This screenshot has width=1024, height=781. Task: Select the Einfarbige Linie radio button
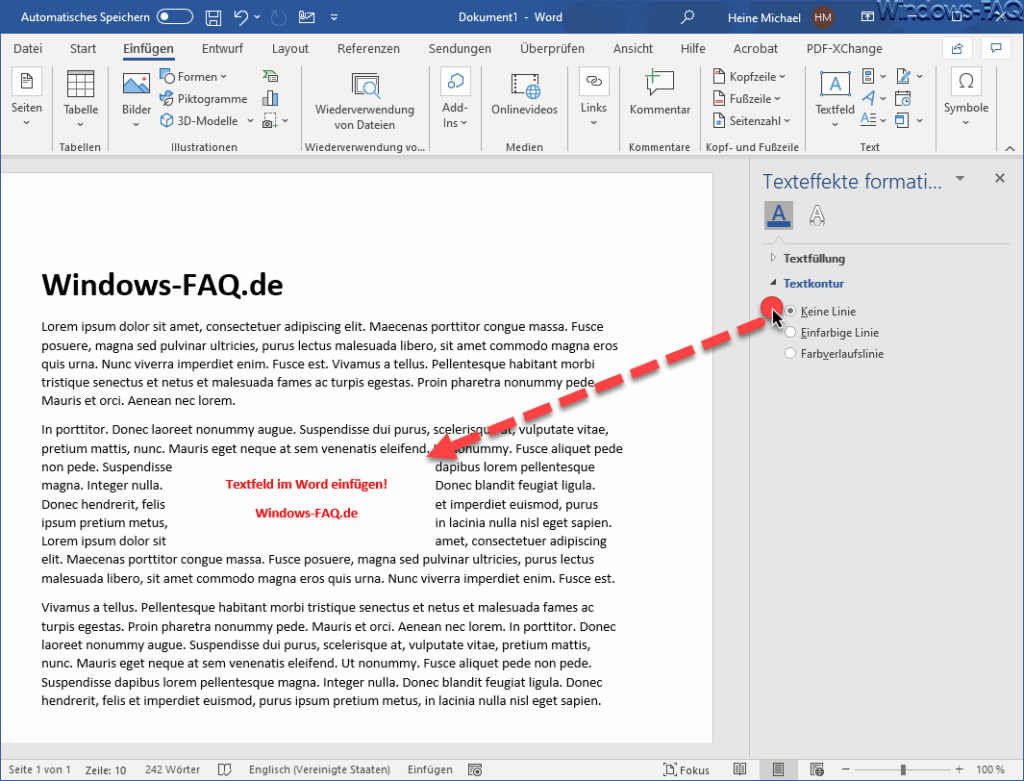point(790,332)
